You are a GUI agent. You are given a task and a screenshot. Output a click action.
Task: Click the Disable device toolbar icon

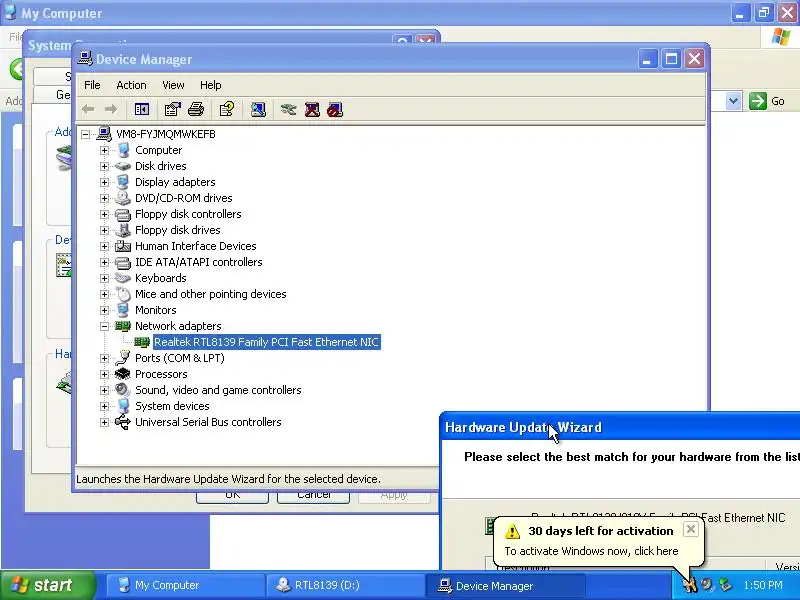point(335,109)
